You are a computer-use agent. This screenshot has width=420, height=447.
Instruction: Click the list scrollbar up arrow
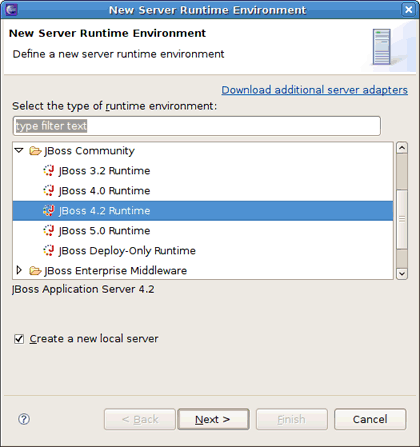(x=402, y=148)
